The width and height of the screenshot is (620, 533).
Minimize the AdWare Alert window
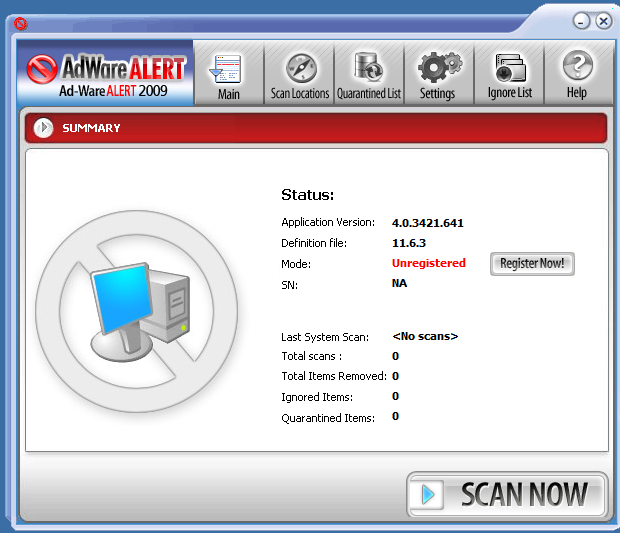tap(581, 21)
